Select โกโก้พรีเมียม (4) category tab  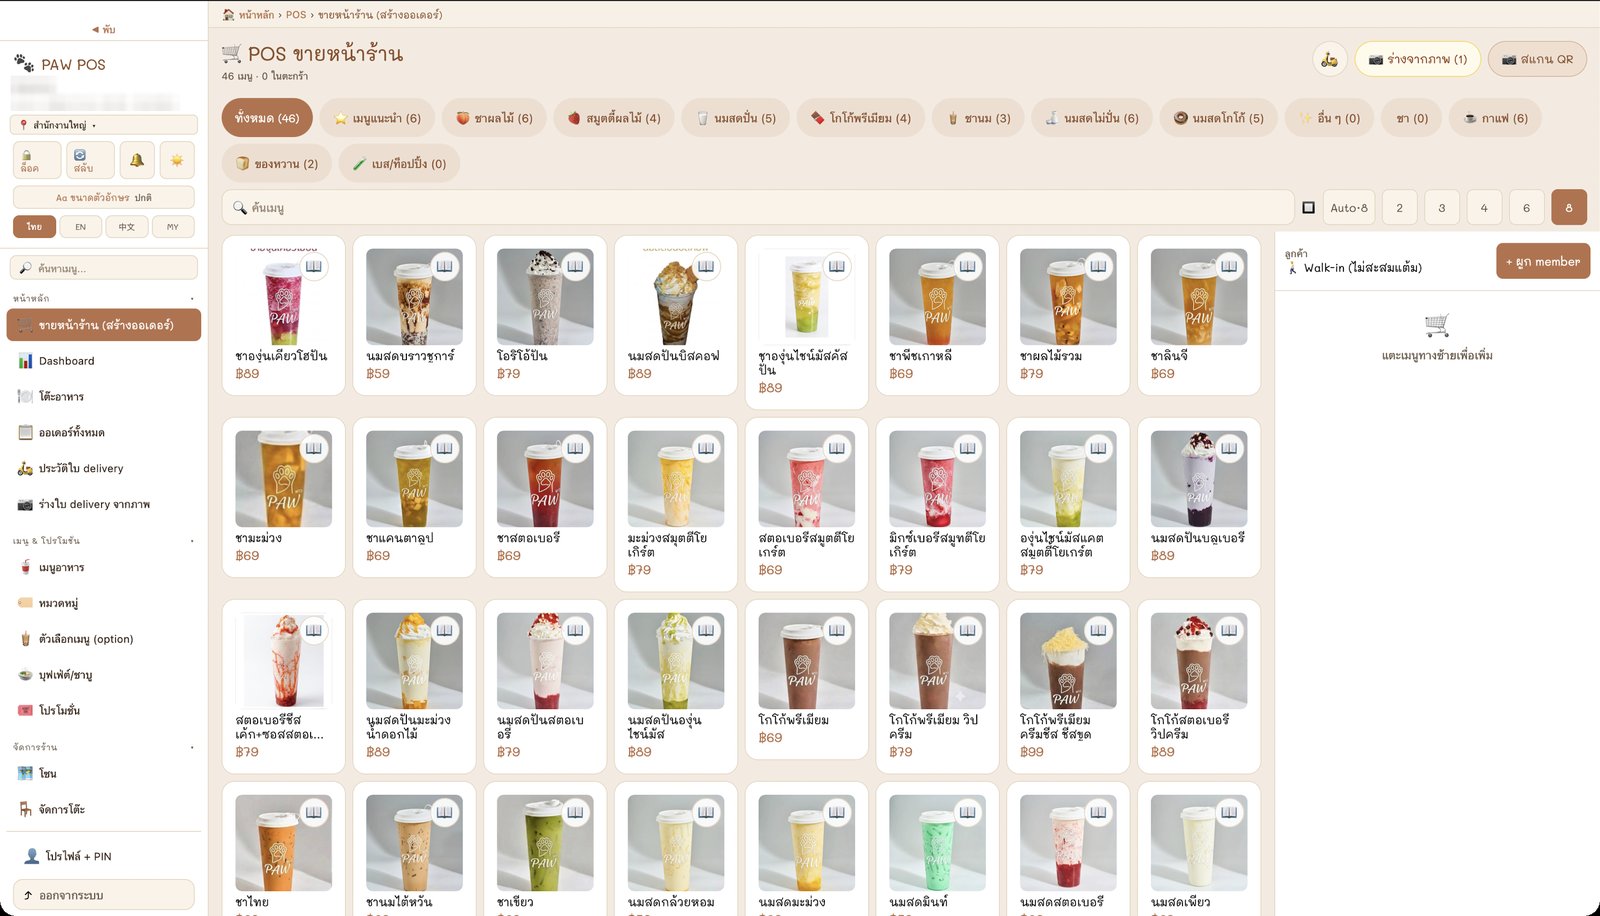click(861, 118)
